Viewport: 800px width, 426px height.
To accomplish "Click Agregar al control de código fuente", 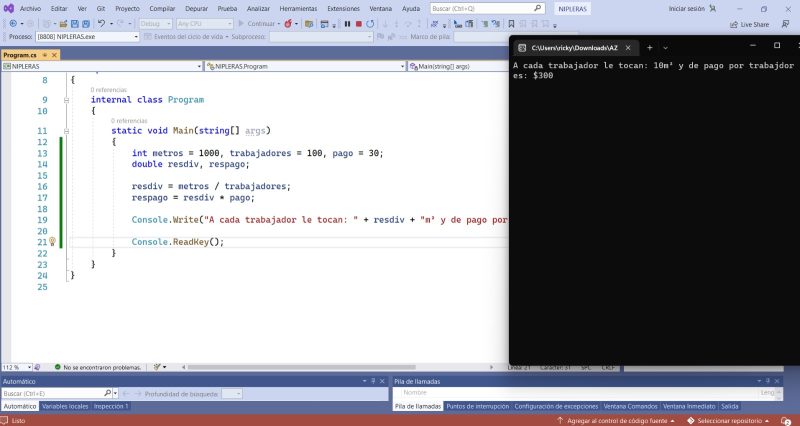I will point(616,421).
